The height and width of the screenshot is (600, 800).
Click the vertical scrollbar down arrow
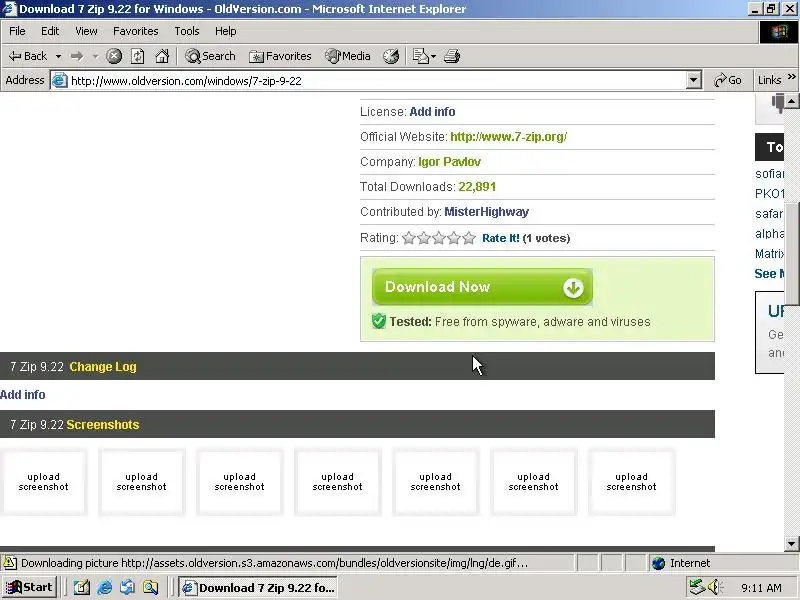click(791, 543)
